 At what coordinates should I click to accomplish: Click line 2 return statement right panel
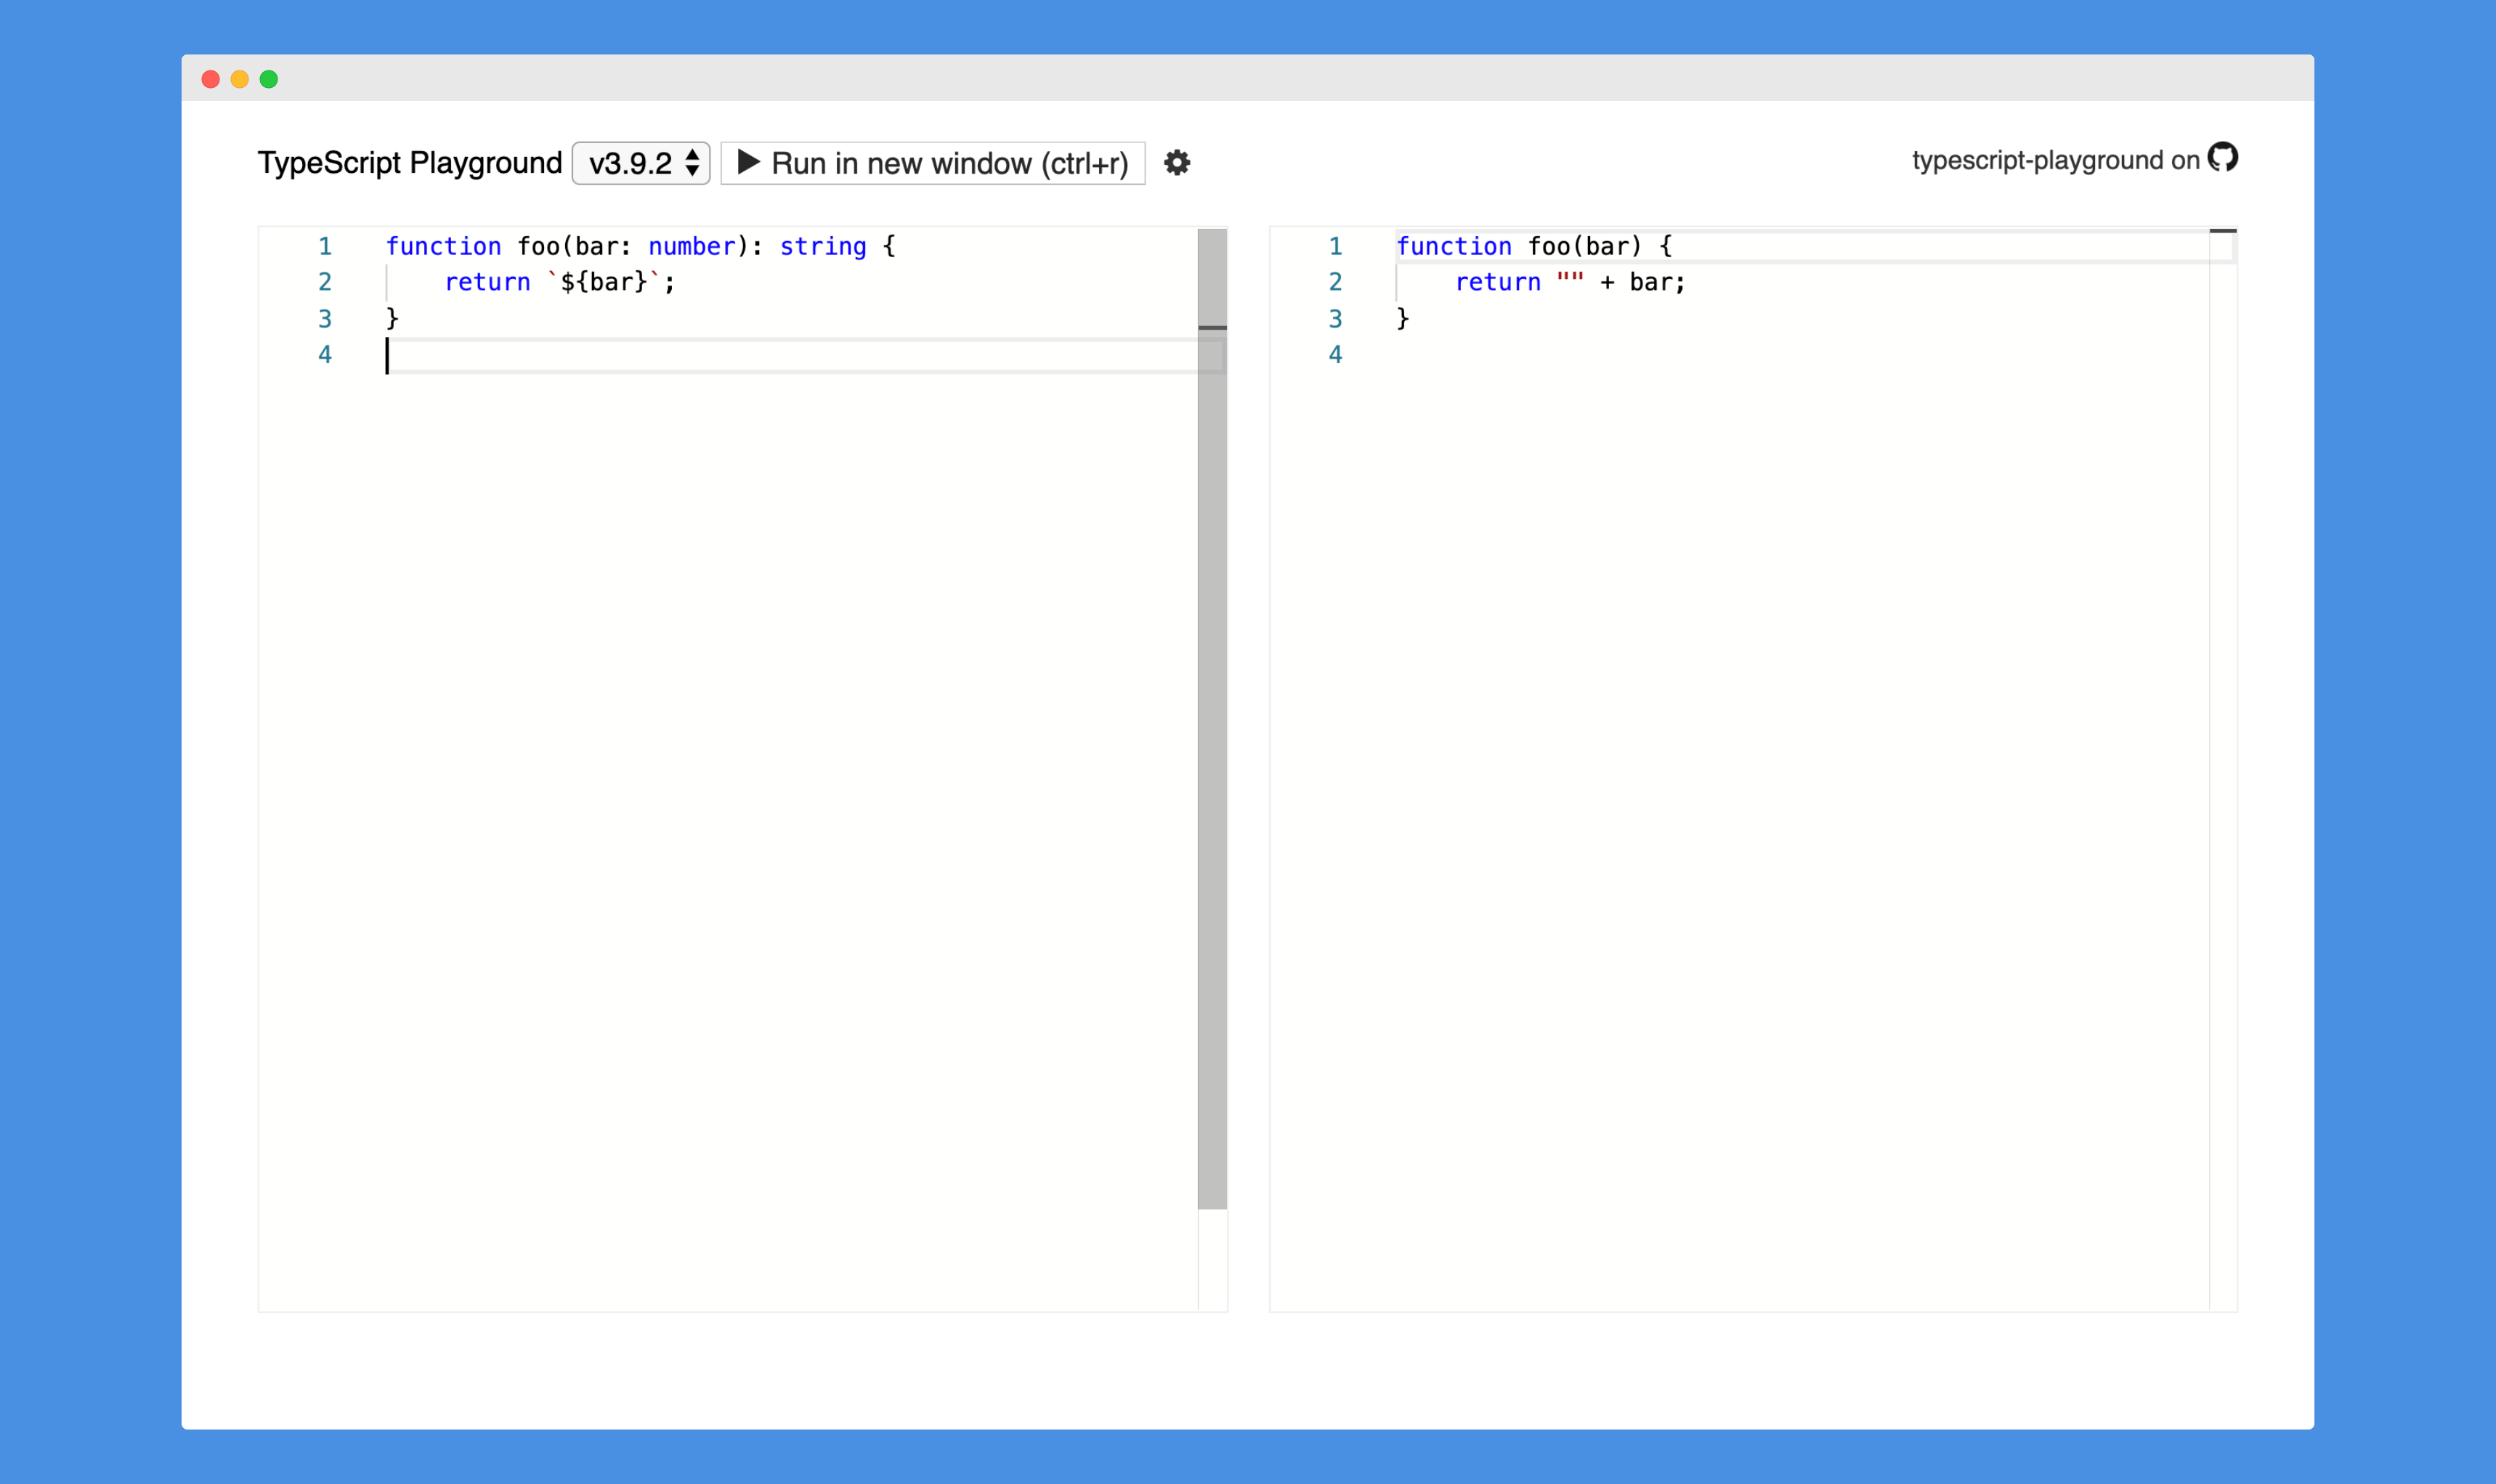click(x=1563, y=281)
